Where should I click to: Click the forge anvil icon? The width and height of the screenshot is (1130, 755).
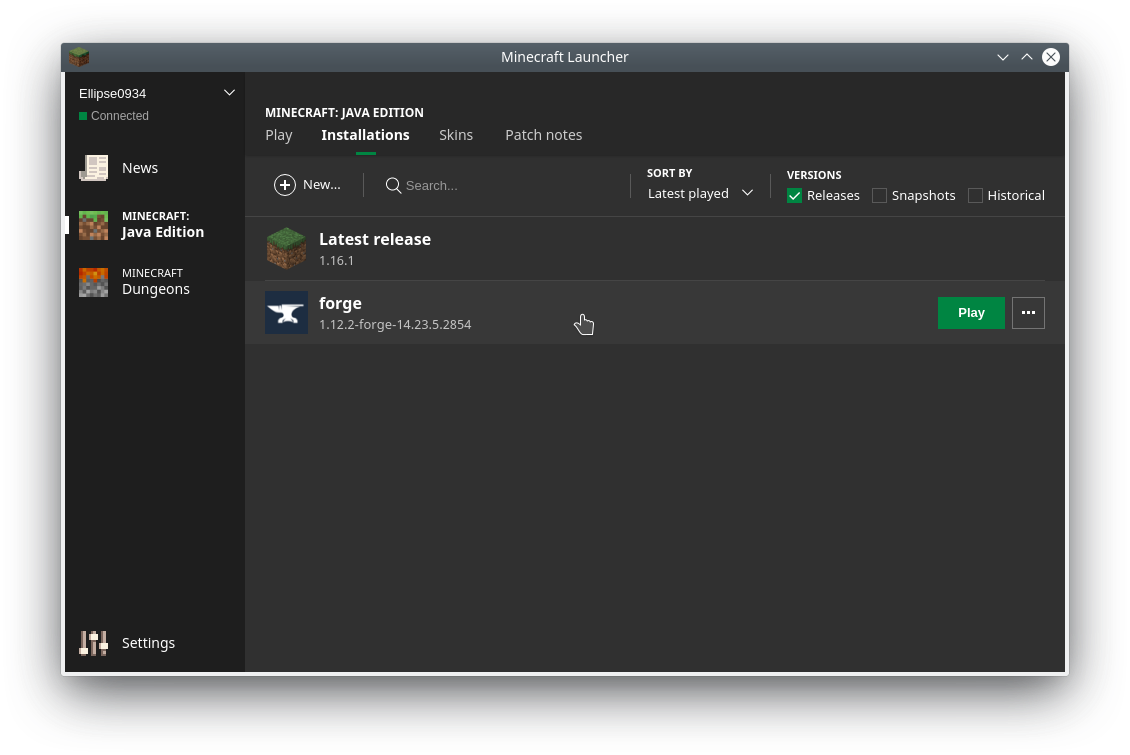(x=286, y=313)
